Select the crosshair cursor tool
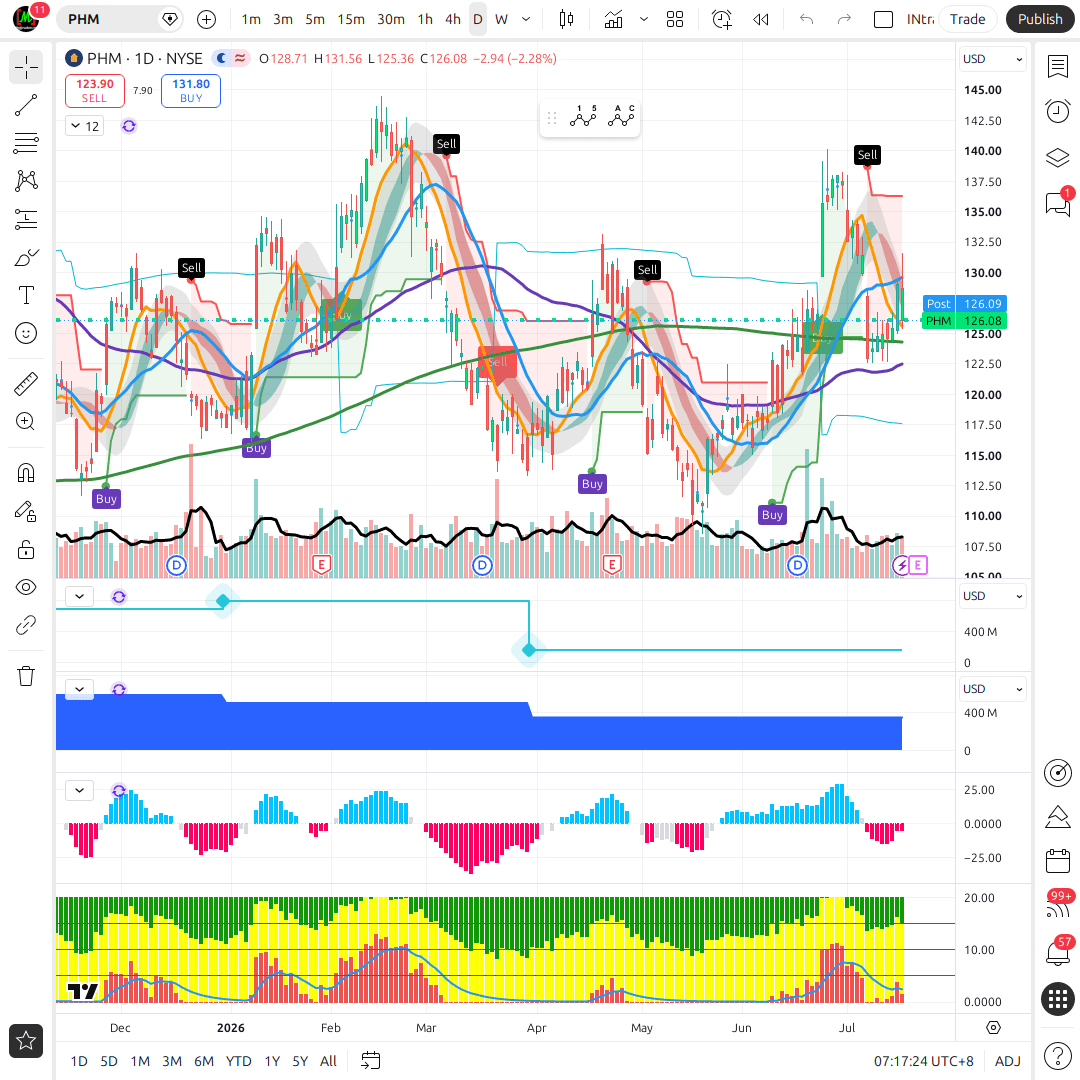1080x1080 pixels. point(26,68)
